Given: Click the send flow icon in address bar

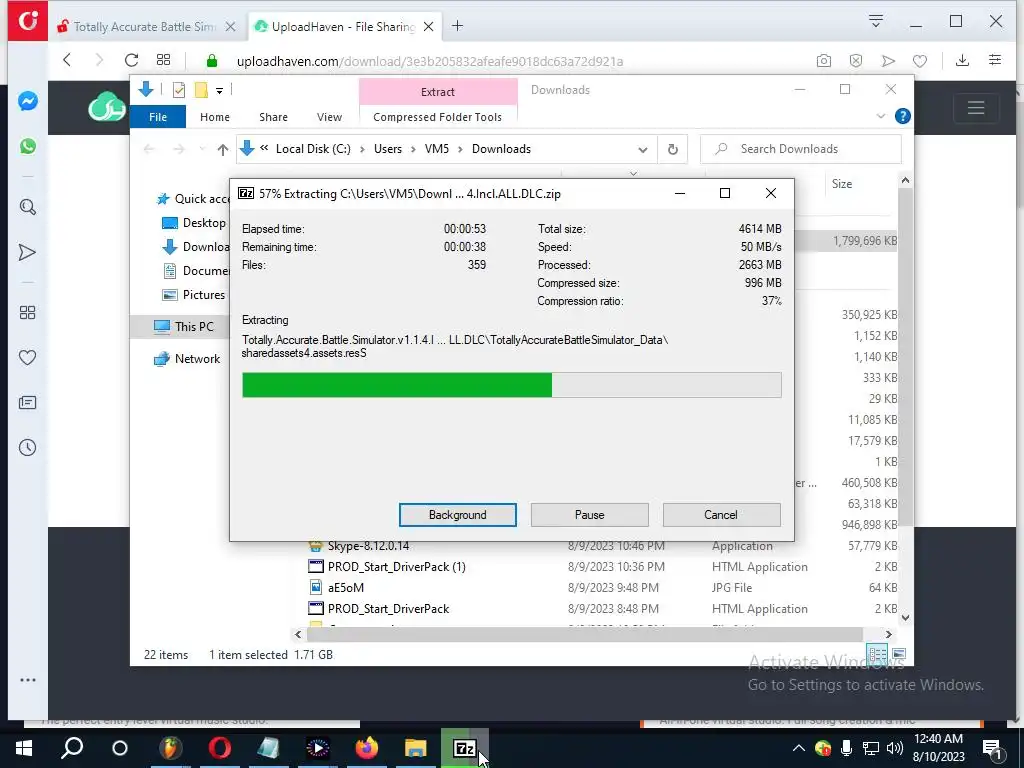Looking at the screenshot, I should [888, 61].
